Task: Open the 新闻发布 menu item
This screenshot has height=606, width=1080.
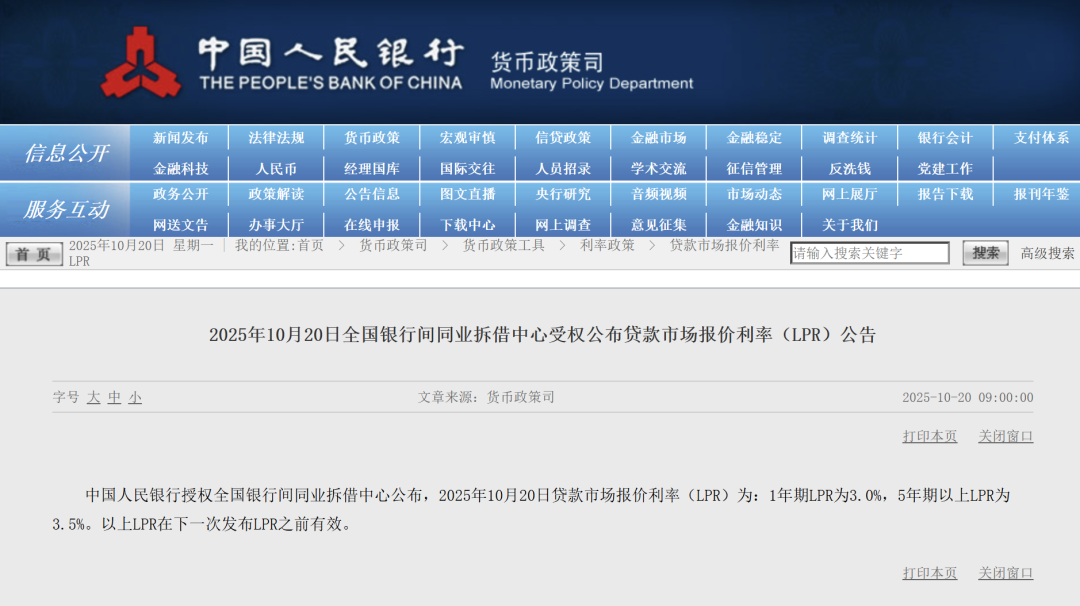Action: pyautogui.click(x=181, y=138)
